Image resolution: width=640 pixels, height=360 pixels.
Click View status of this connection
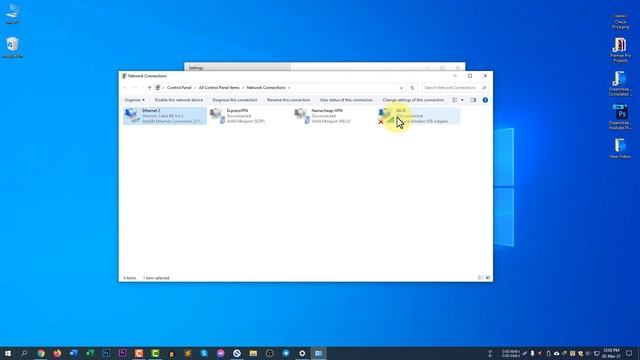[346, 100]
